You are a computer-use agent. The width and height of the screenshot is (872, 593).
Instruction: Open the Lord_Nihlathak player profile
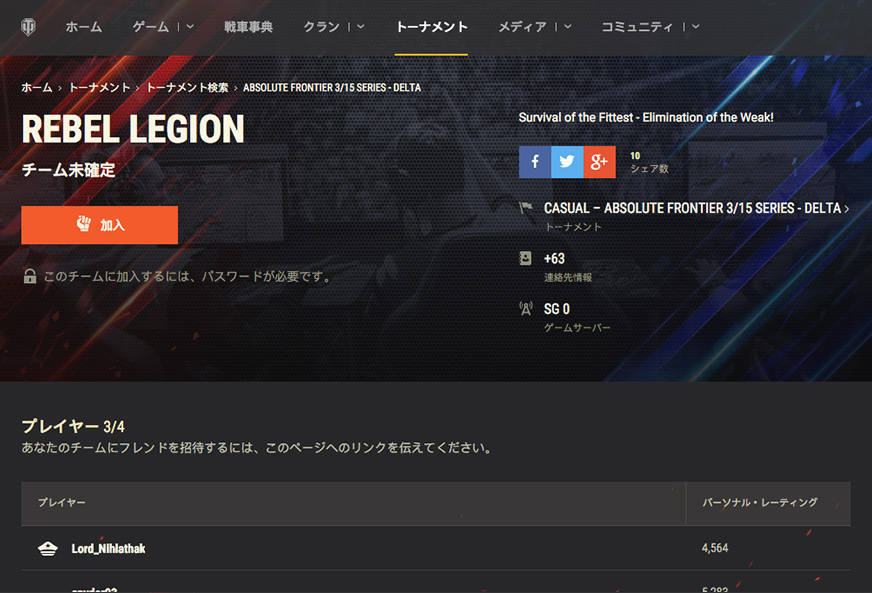point(108,548)
